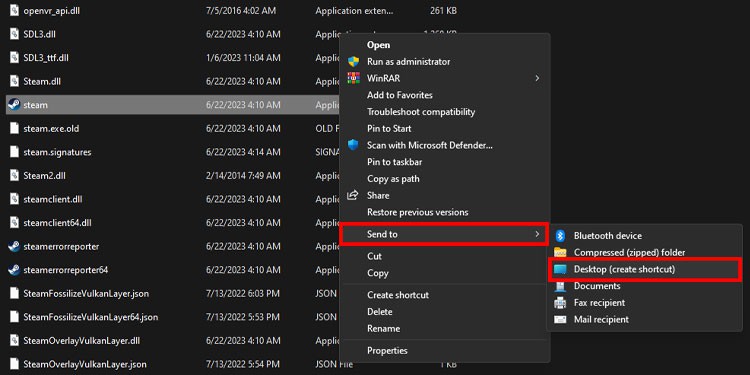Click the 2/14/2014 7:49 AM date cell
The image size is (750, 375).
[243, 176]
